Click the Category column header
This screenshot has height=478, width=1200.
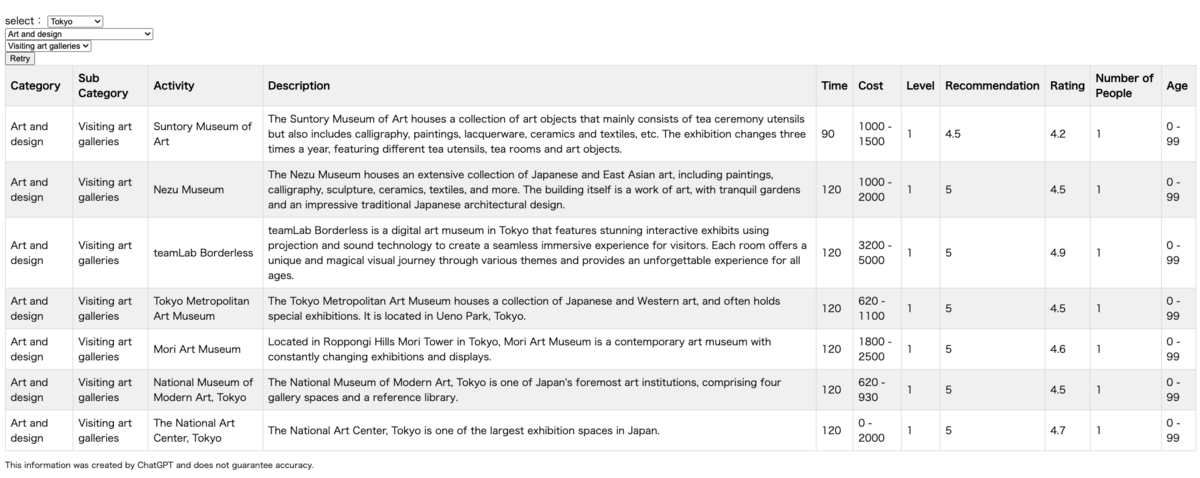pos(35,86)
